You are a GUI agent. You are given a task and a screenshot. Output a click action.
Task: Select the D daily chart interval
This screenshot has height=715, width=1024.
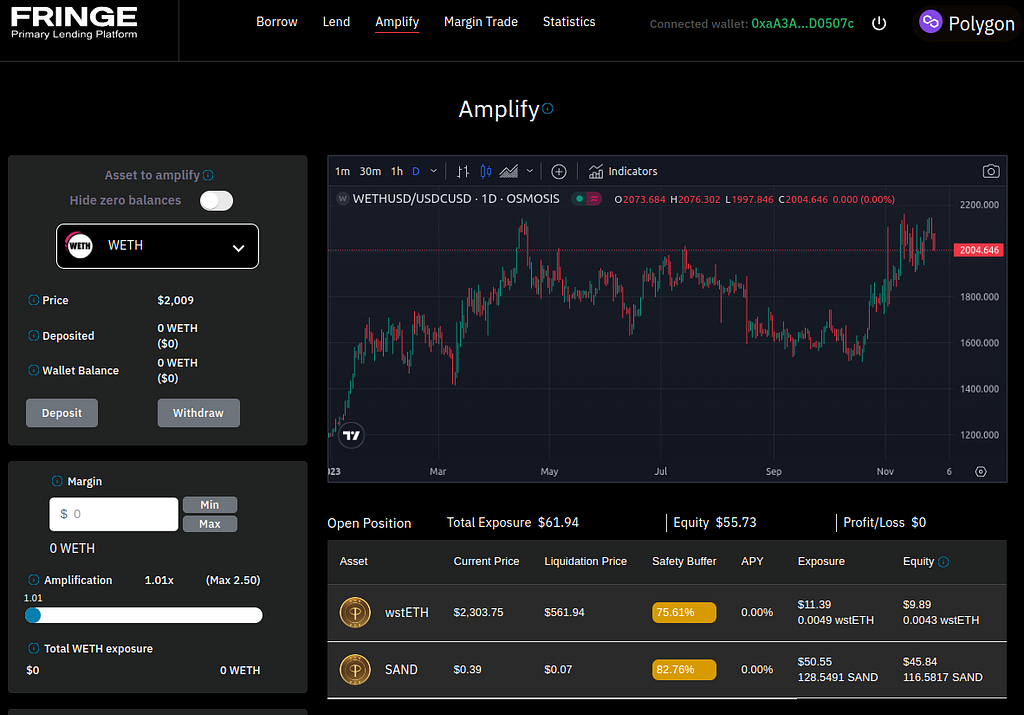[416, 171]
